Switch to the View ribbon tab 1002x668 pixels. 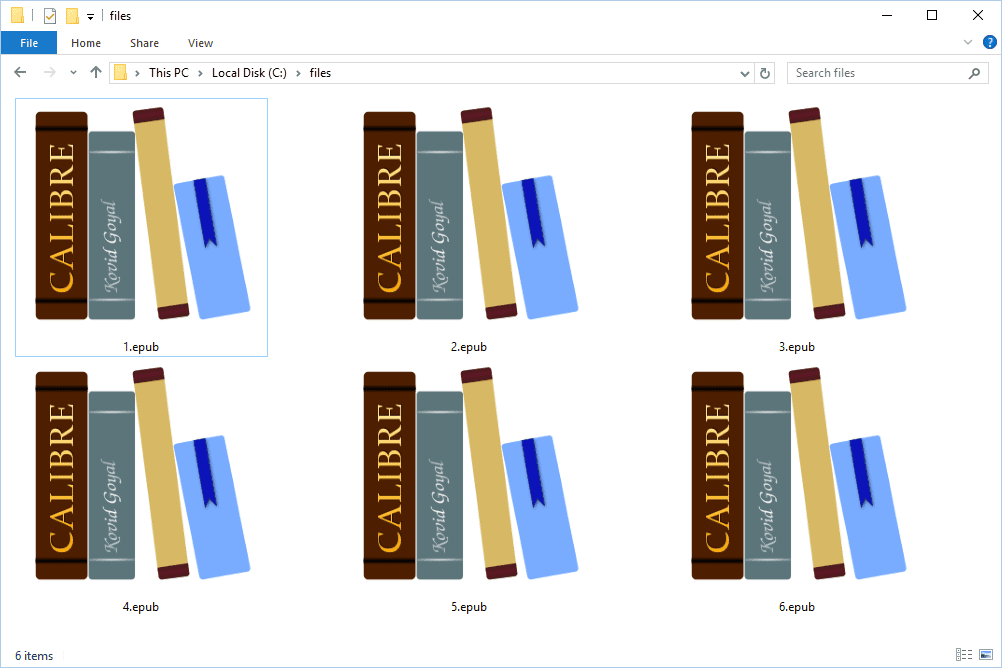(x=200, y=43)
